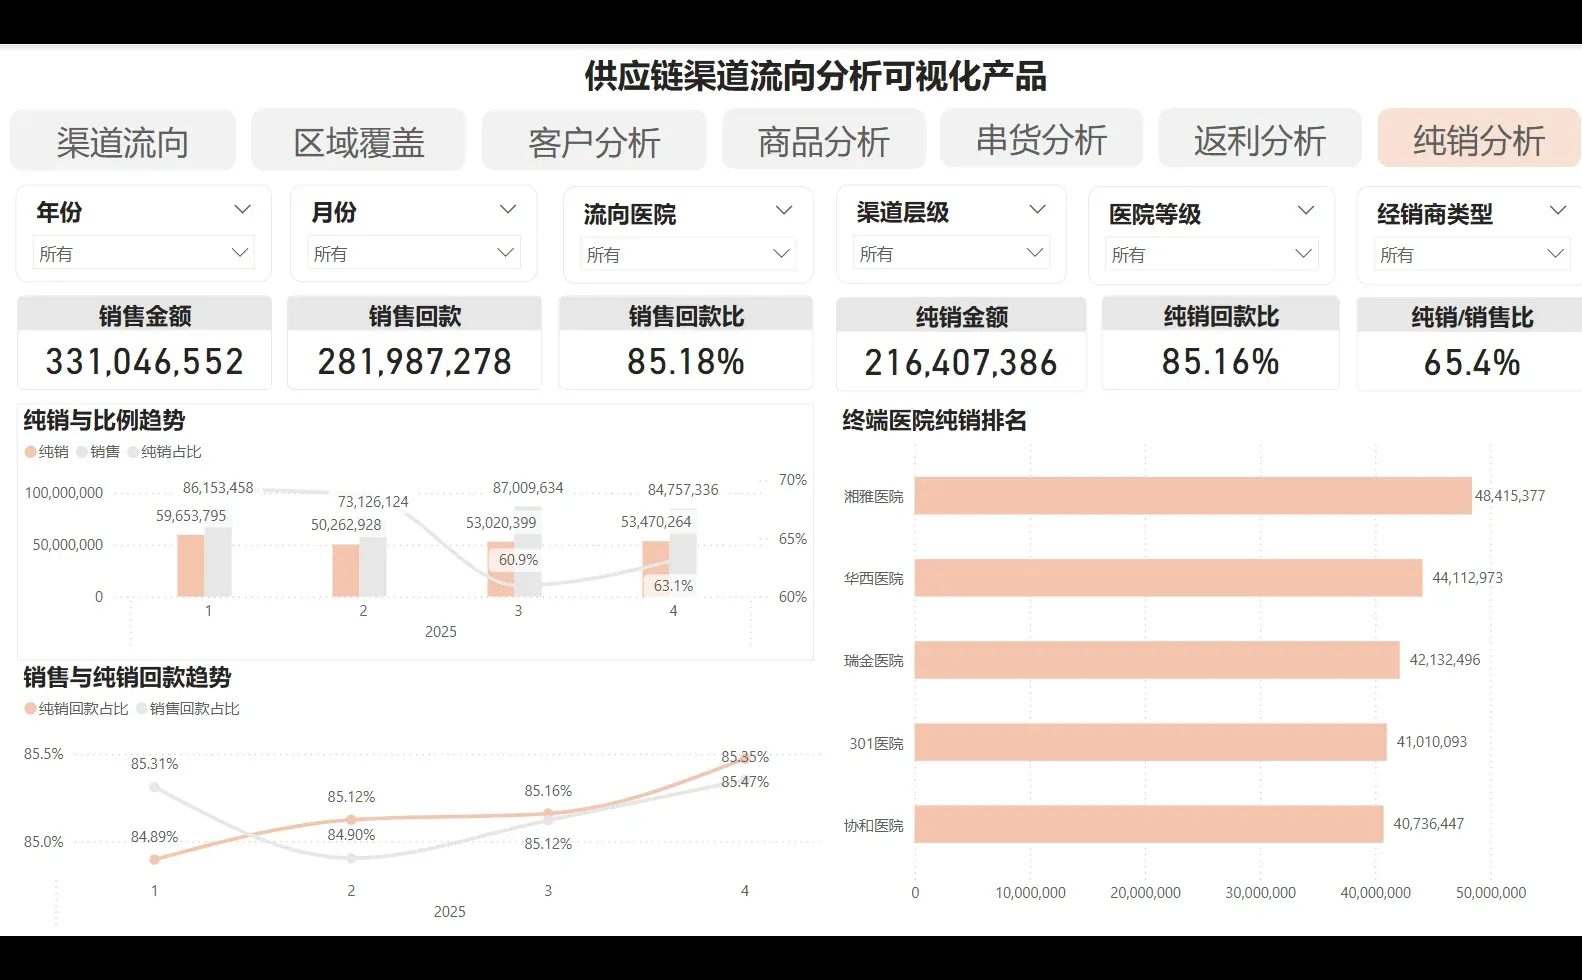Select the 协和医院 bar in ranking chart

tap(1149, 824)
